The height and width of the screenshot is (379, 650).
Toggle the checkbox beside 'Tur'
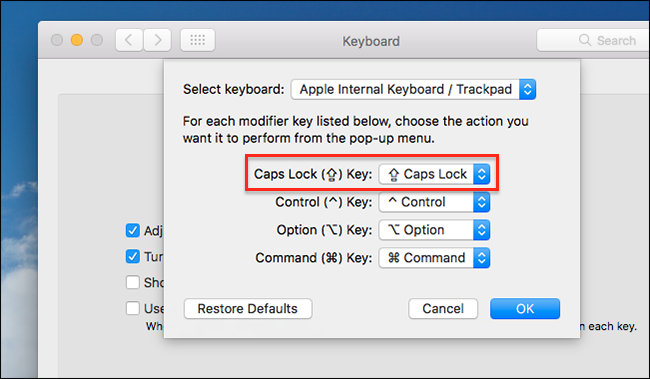[133, 257]
